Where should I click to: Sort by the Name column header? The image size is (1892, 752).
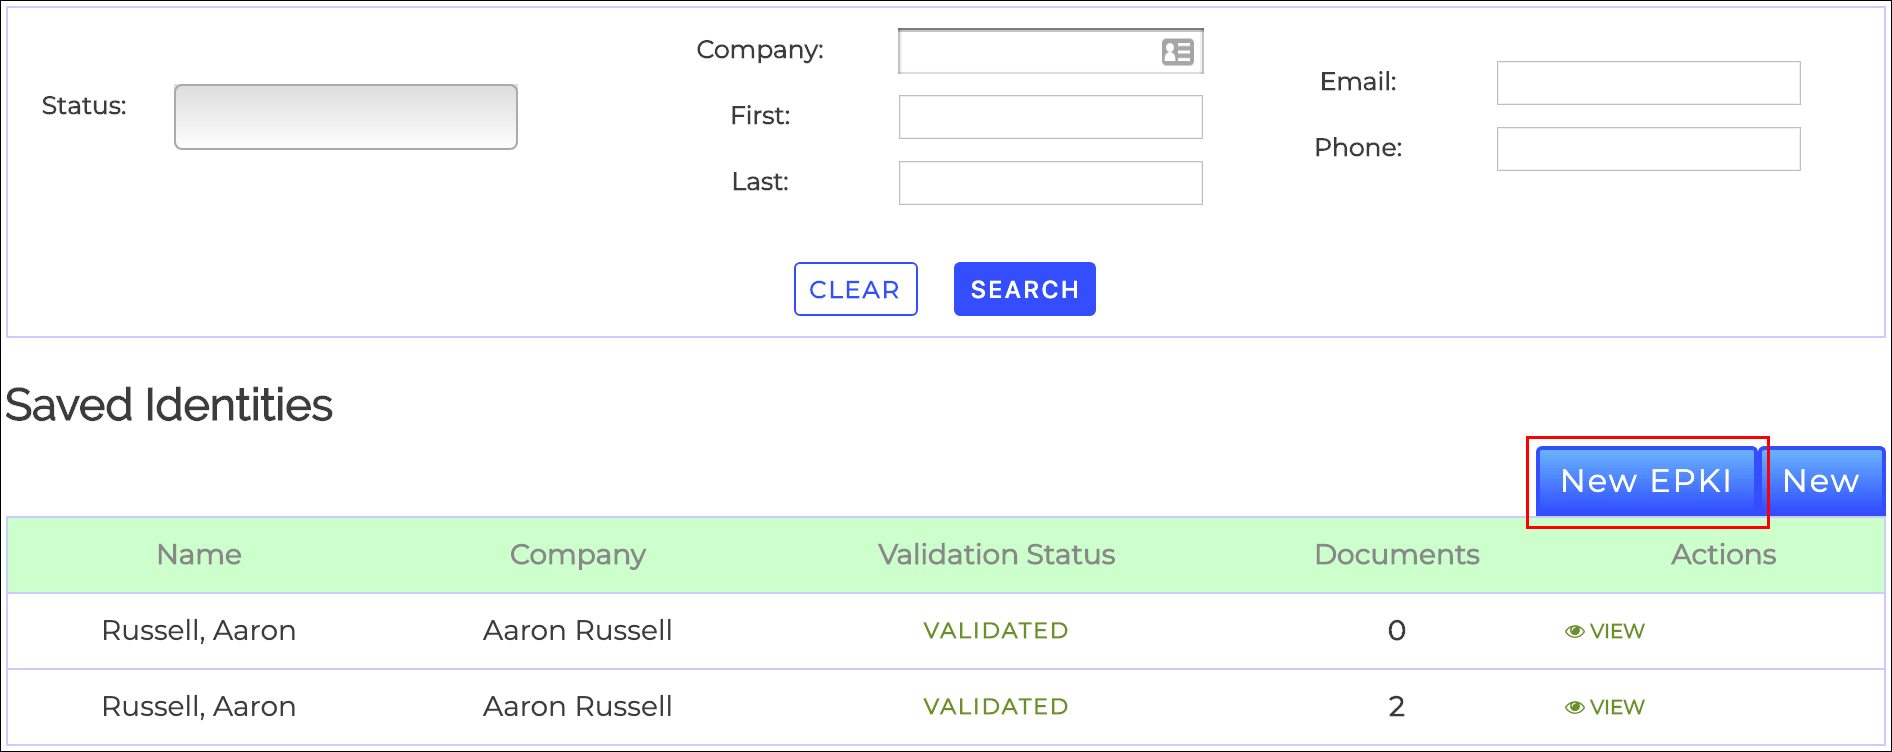tap(199, 555)
